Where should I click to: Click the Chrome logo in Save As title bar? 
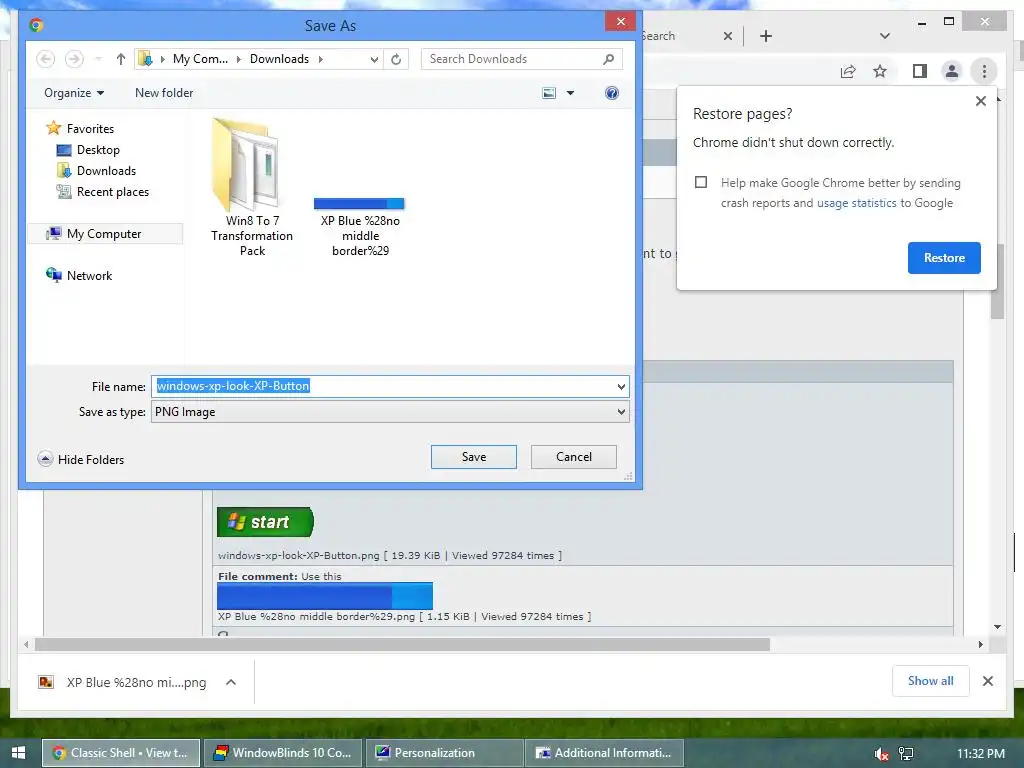coord(37,25)
